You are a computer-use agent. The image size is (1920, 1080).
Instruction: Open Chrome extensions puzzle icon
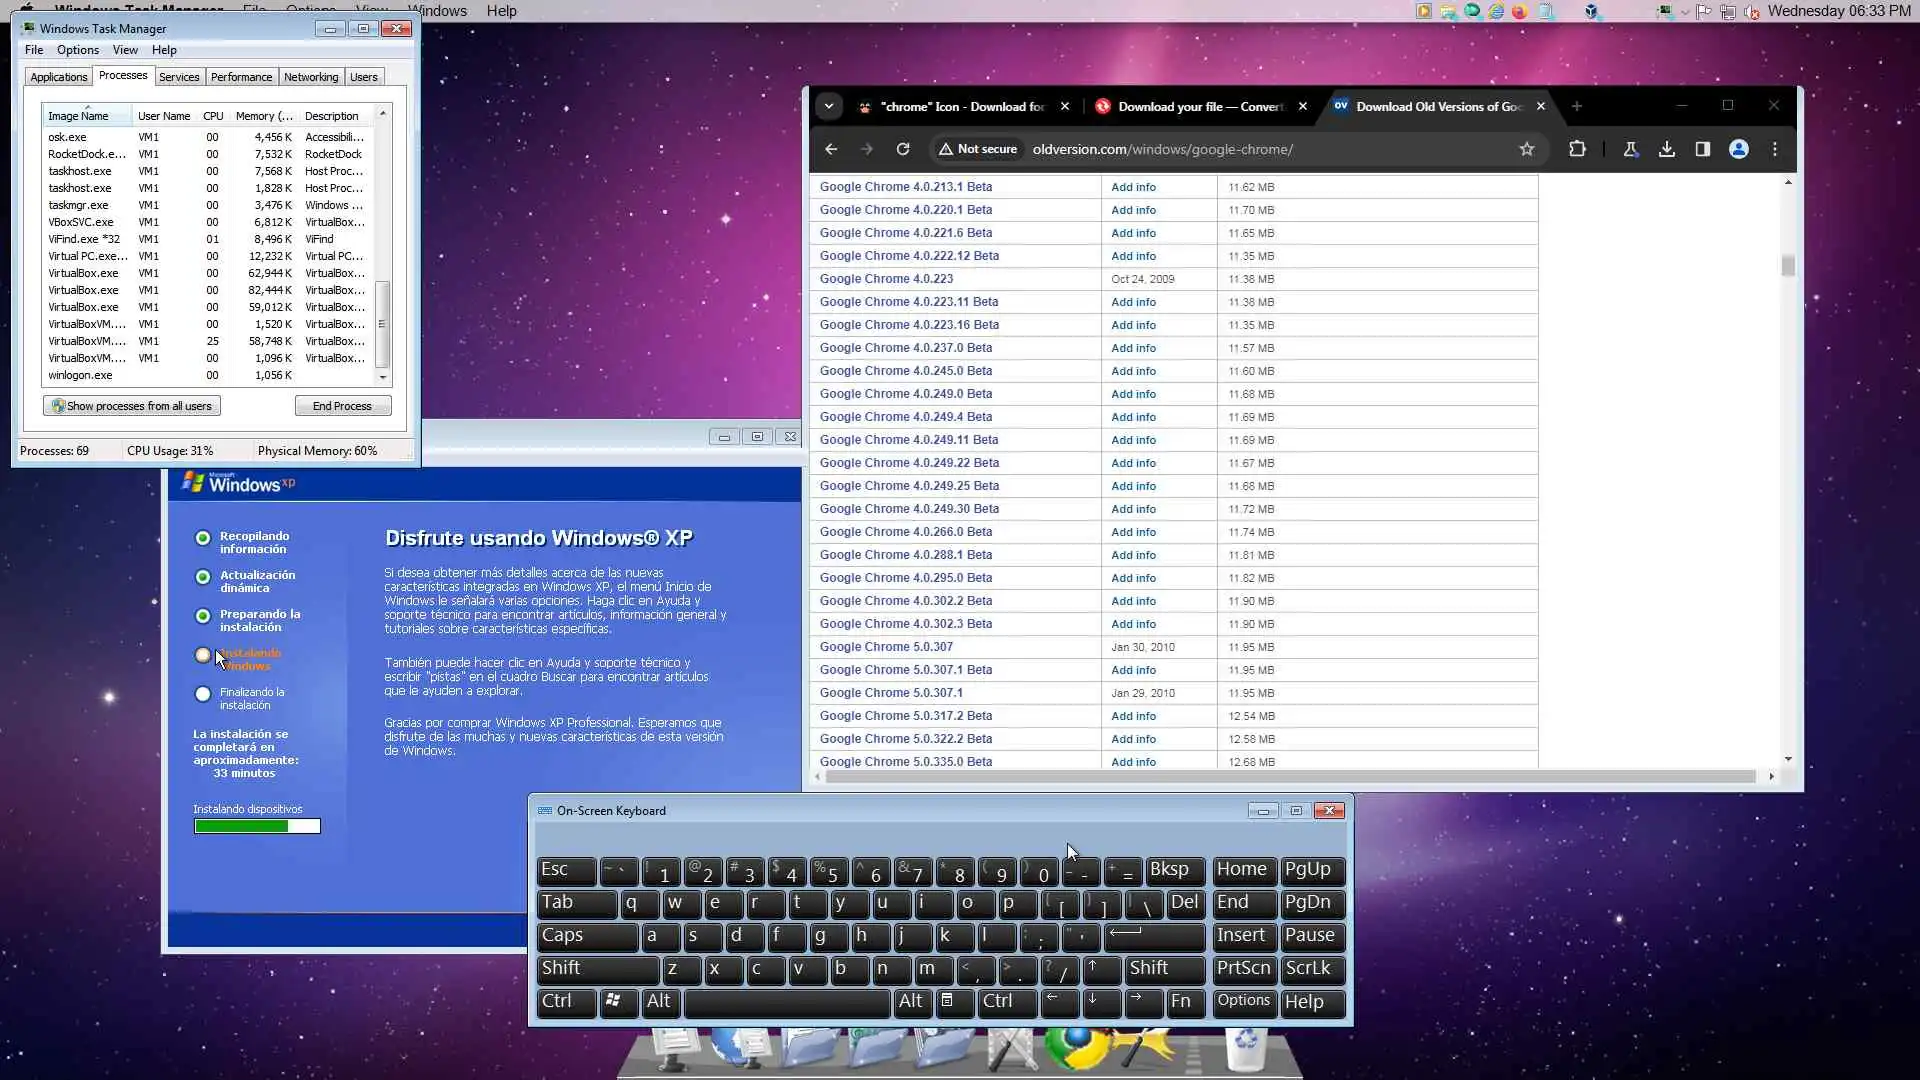coord(1577,149)
